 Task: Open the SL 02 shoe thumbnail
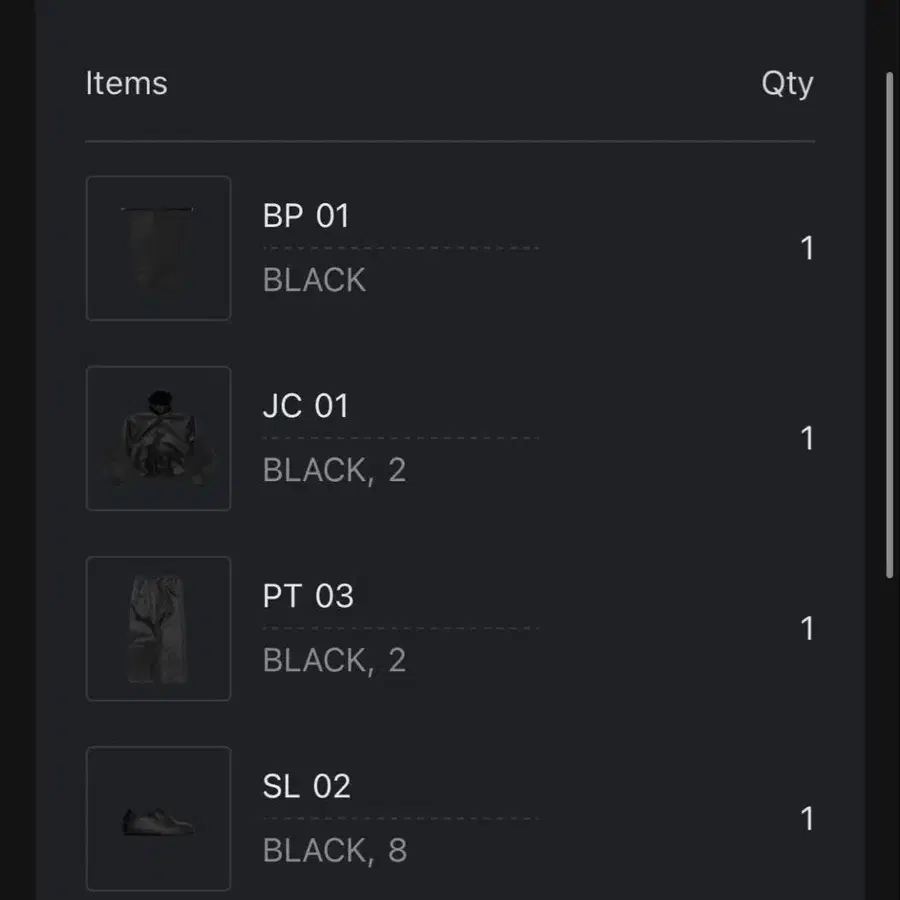click(158, 818)
